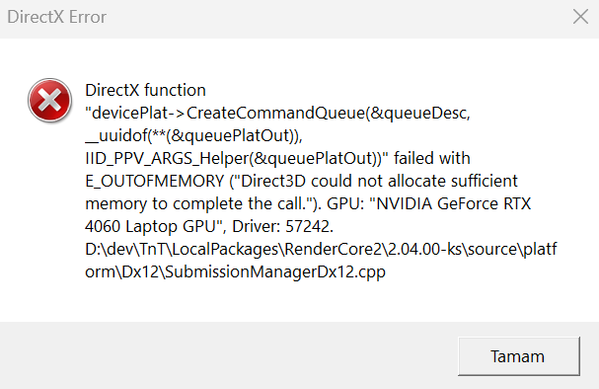
Task: Close the DirectX Error dialog with X
Action: (x=580, y=17)
